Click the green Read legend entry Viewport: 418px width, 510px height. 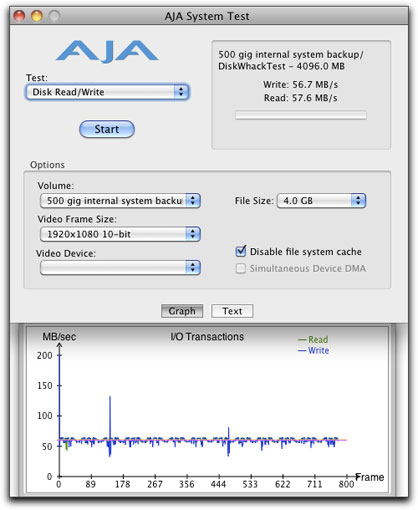pyautogui.click(x=313, y=340)
